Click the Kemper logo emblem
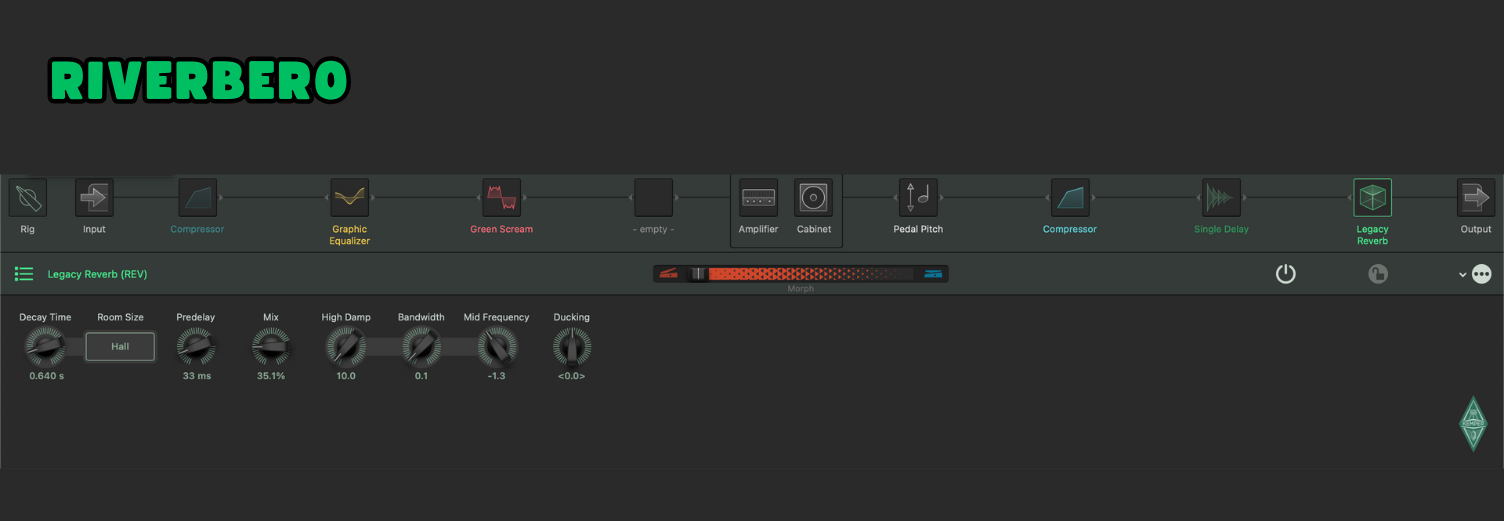Image resolution: width=1504 pixels, height=521 pixels. pos(1473,424)
